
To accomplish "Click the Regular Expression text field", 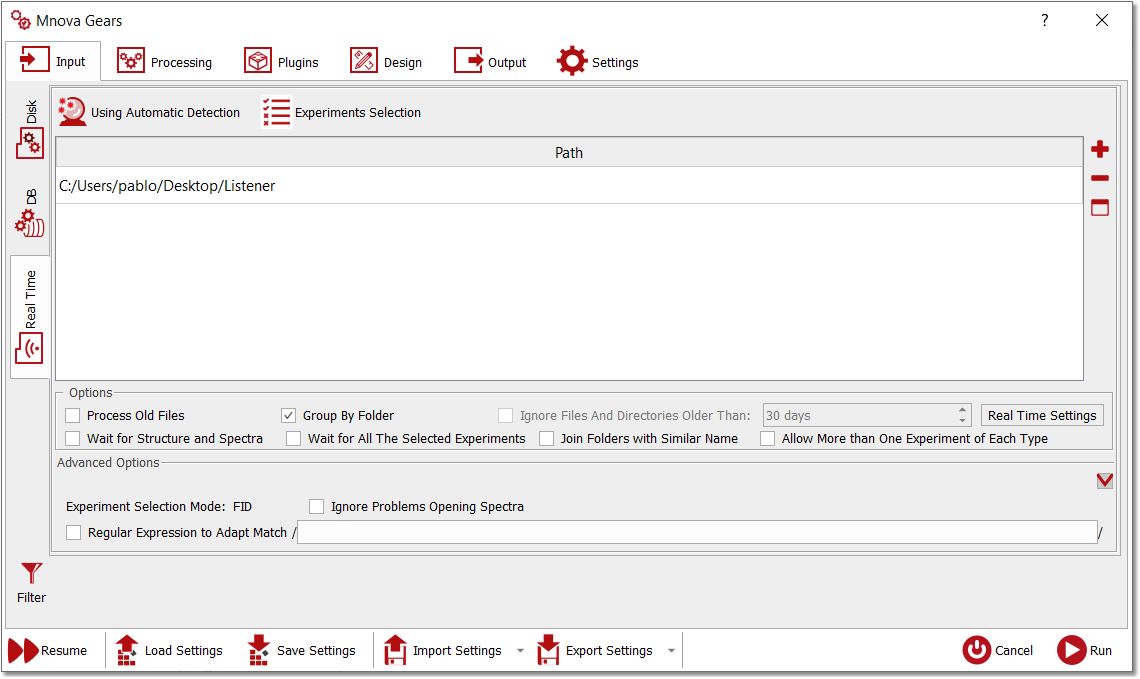I will (x=697, y=532).
